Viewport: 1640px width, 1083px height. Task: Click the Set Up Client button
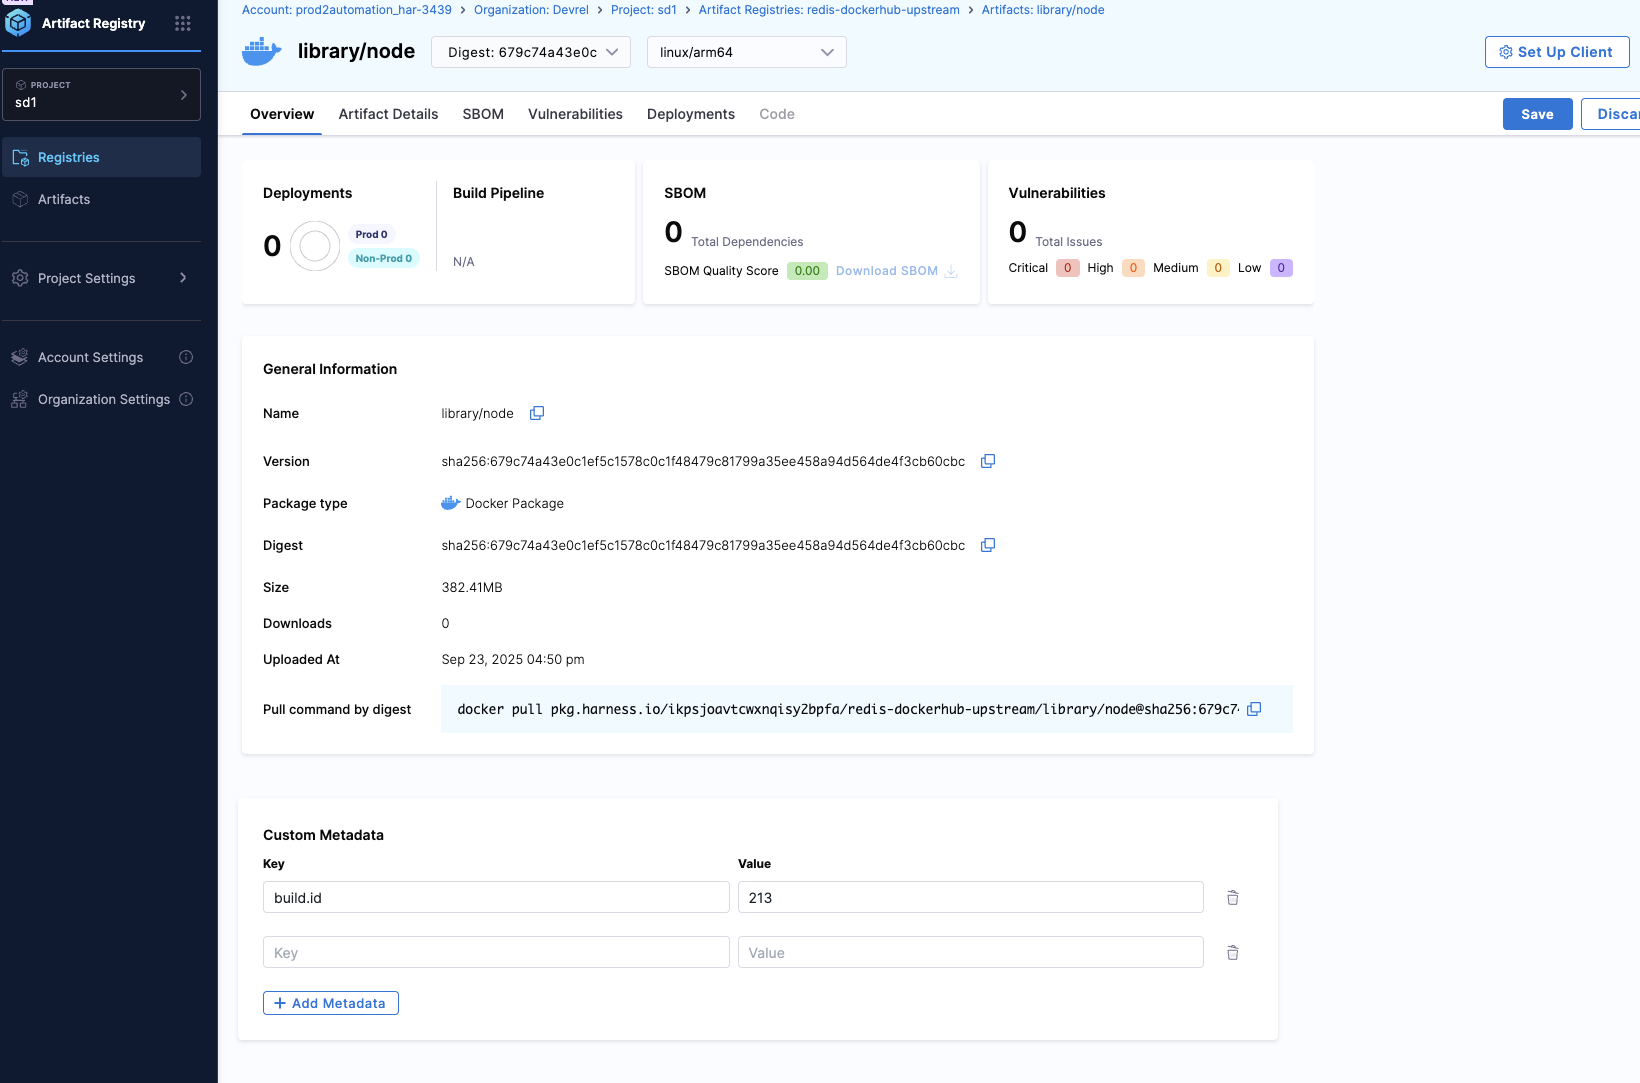(x=1556, y=52)
